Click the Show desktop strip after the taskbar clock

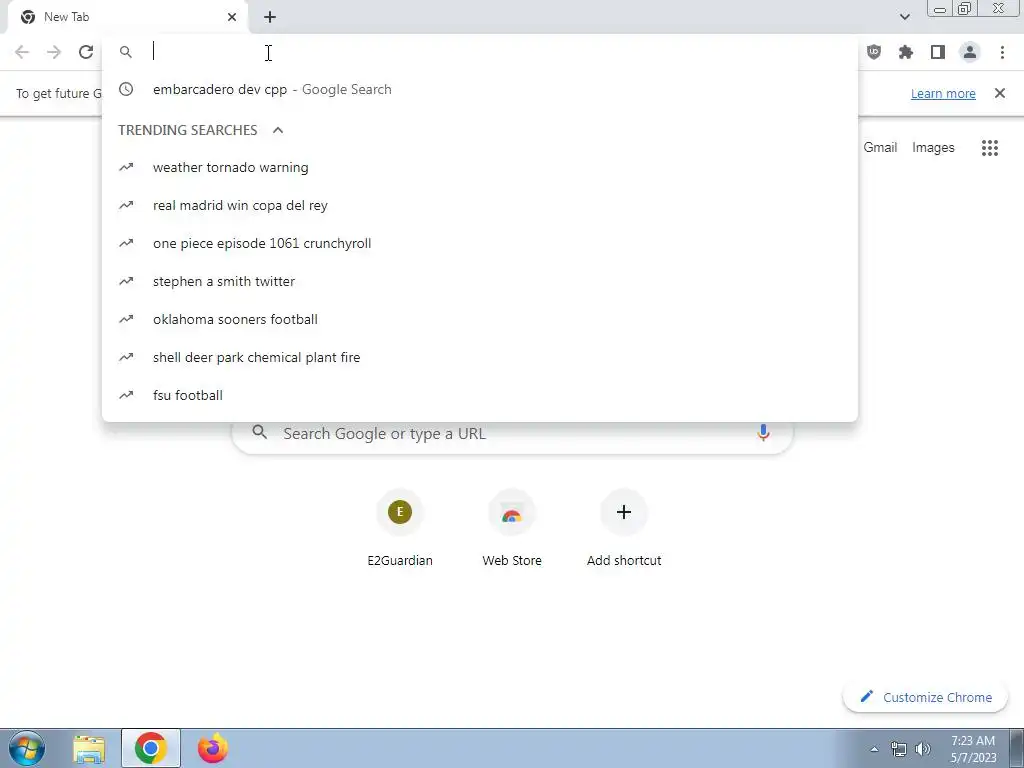click(1016, 749)
